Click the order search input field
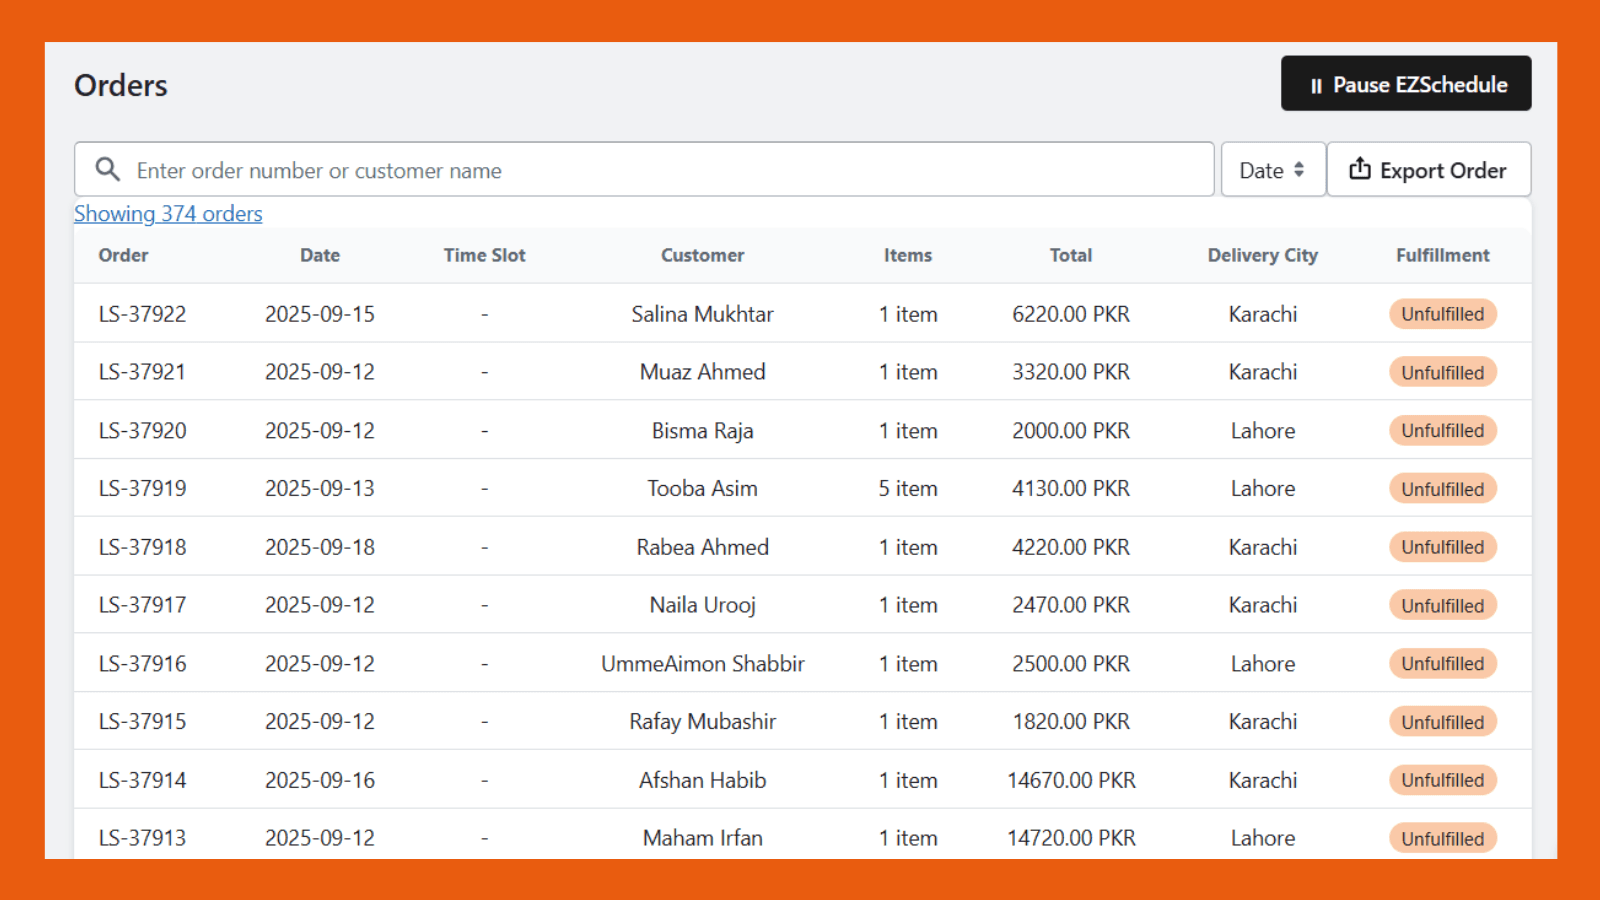 pos(600,169)
